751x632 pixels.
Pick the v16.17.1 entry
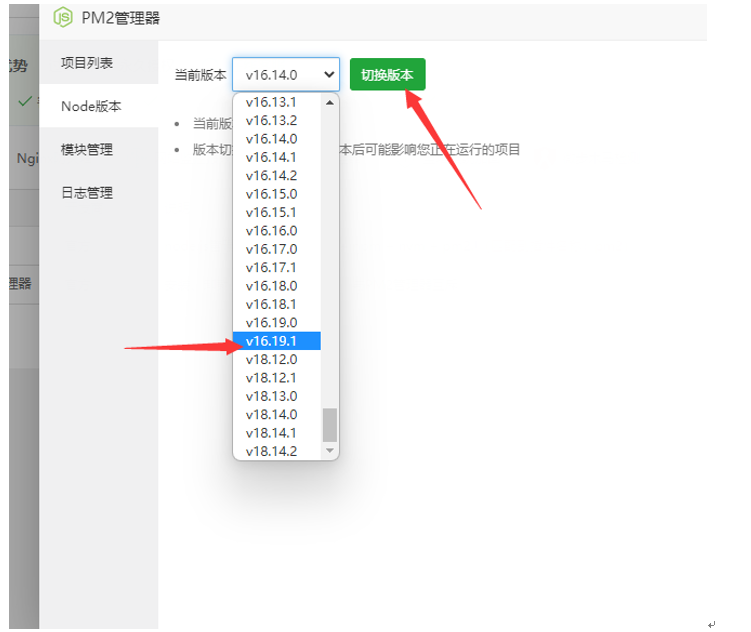[277, 267]
